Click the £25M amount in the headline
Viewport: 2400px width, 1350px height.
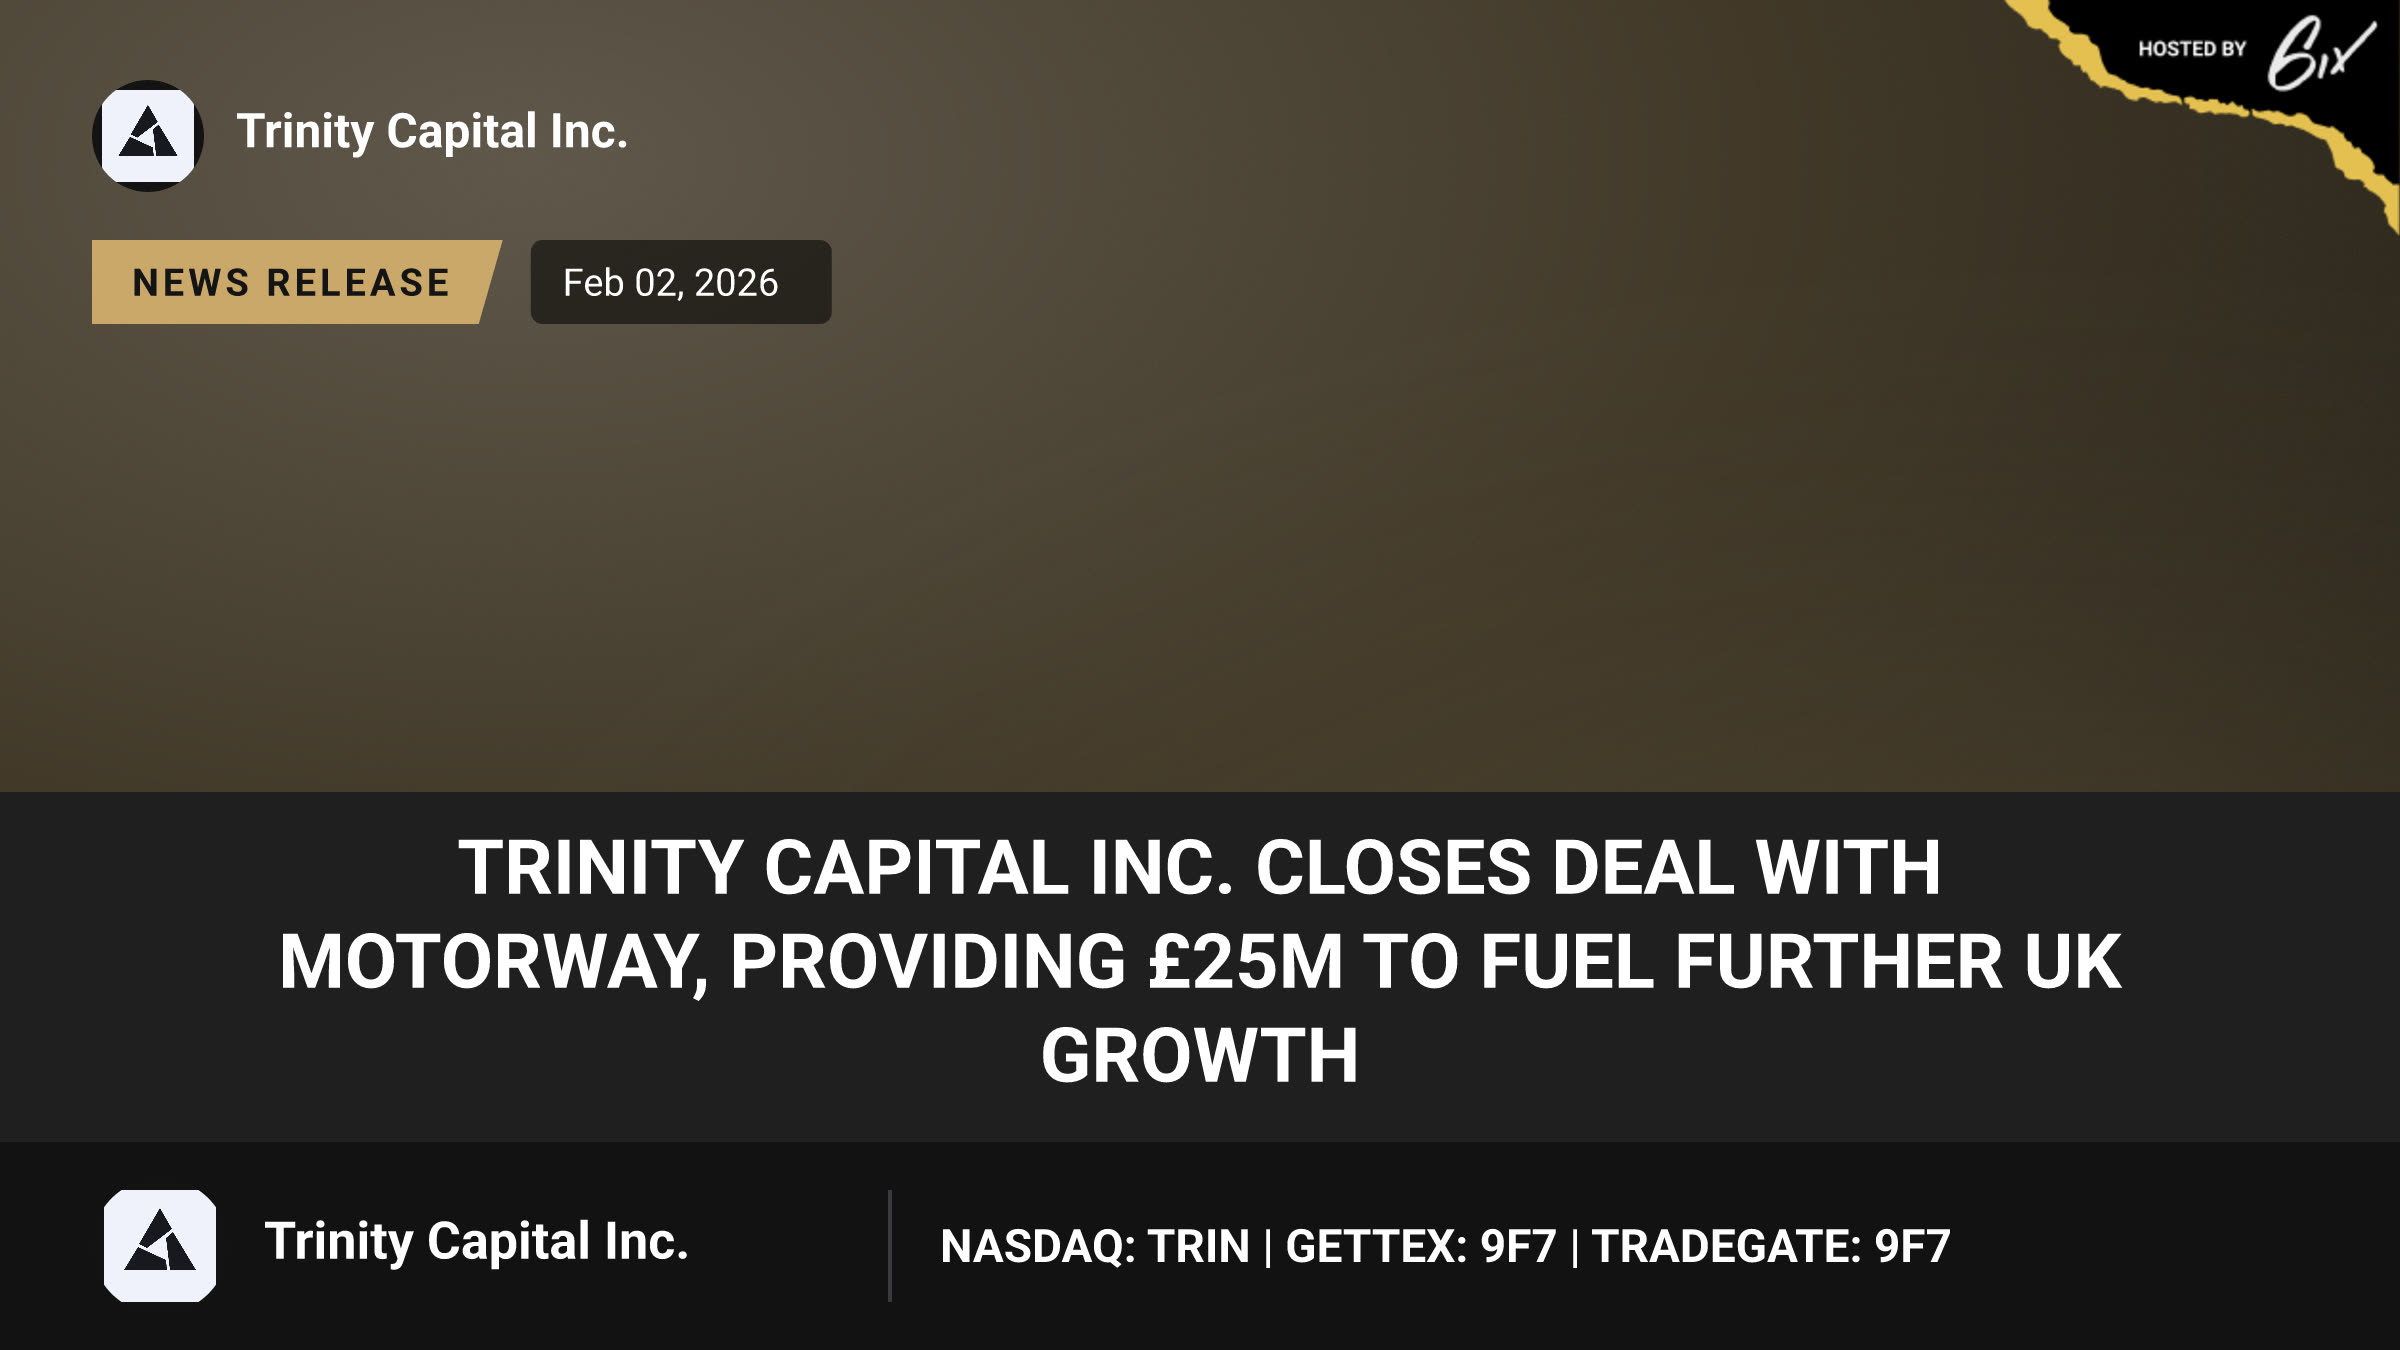pos(1245,962)
